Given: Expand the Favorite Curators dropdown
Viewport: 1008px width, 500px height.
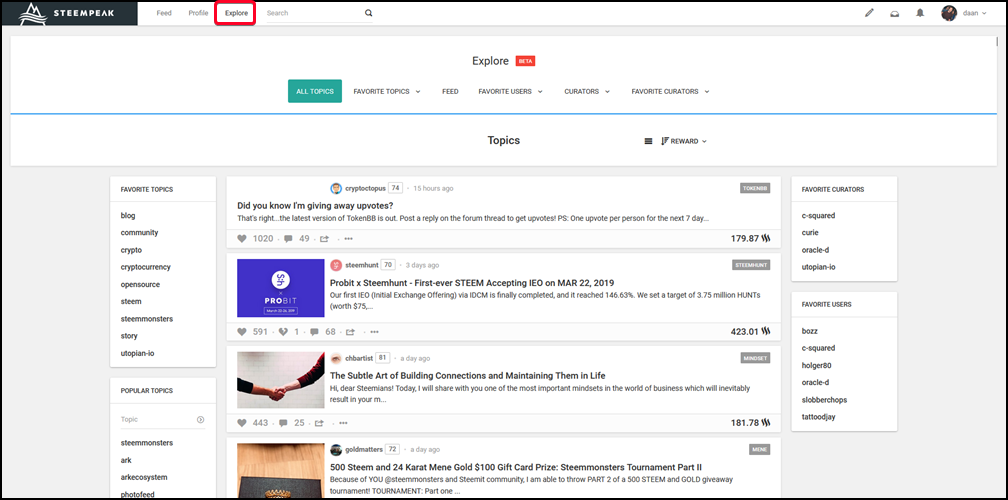Looking at the screenshot, I should click(x=670, y=91).
